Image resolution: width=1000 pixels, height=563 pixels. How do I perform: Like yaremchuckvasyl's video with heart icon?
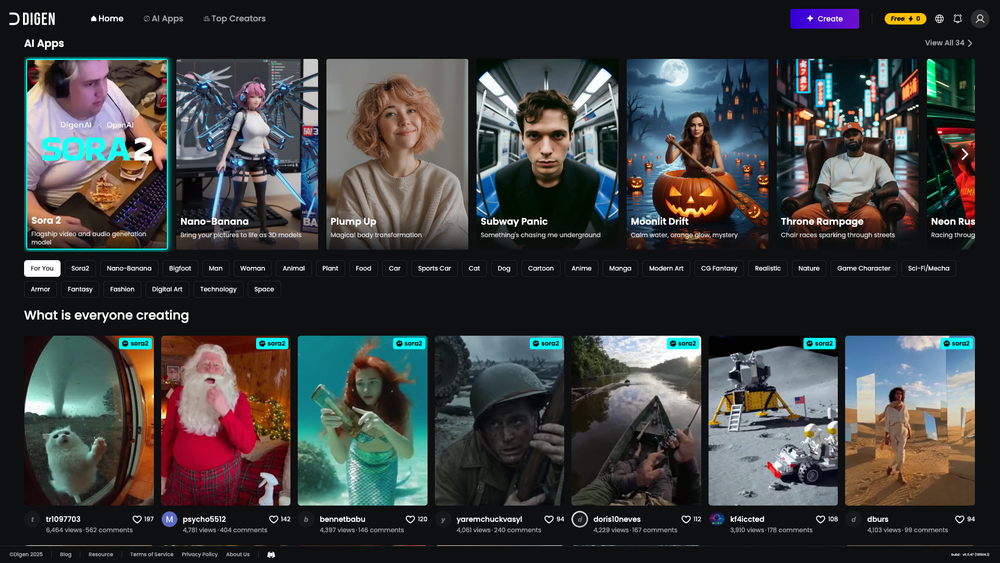548,519
